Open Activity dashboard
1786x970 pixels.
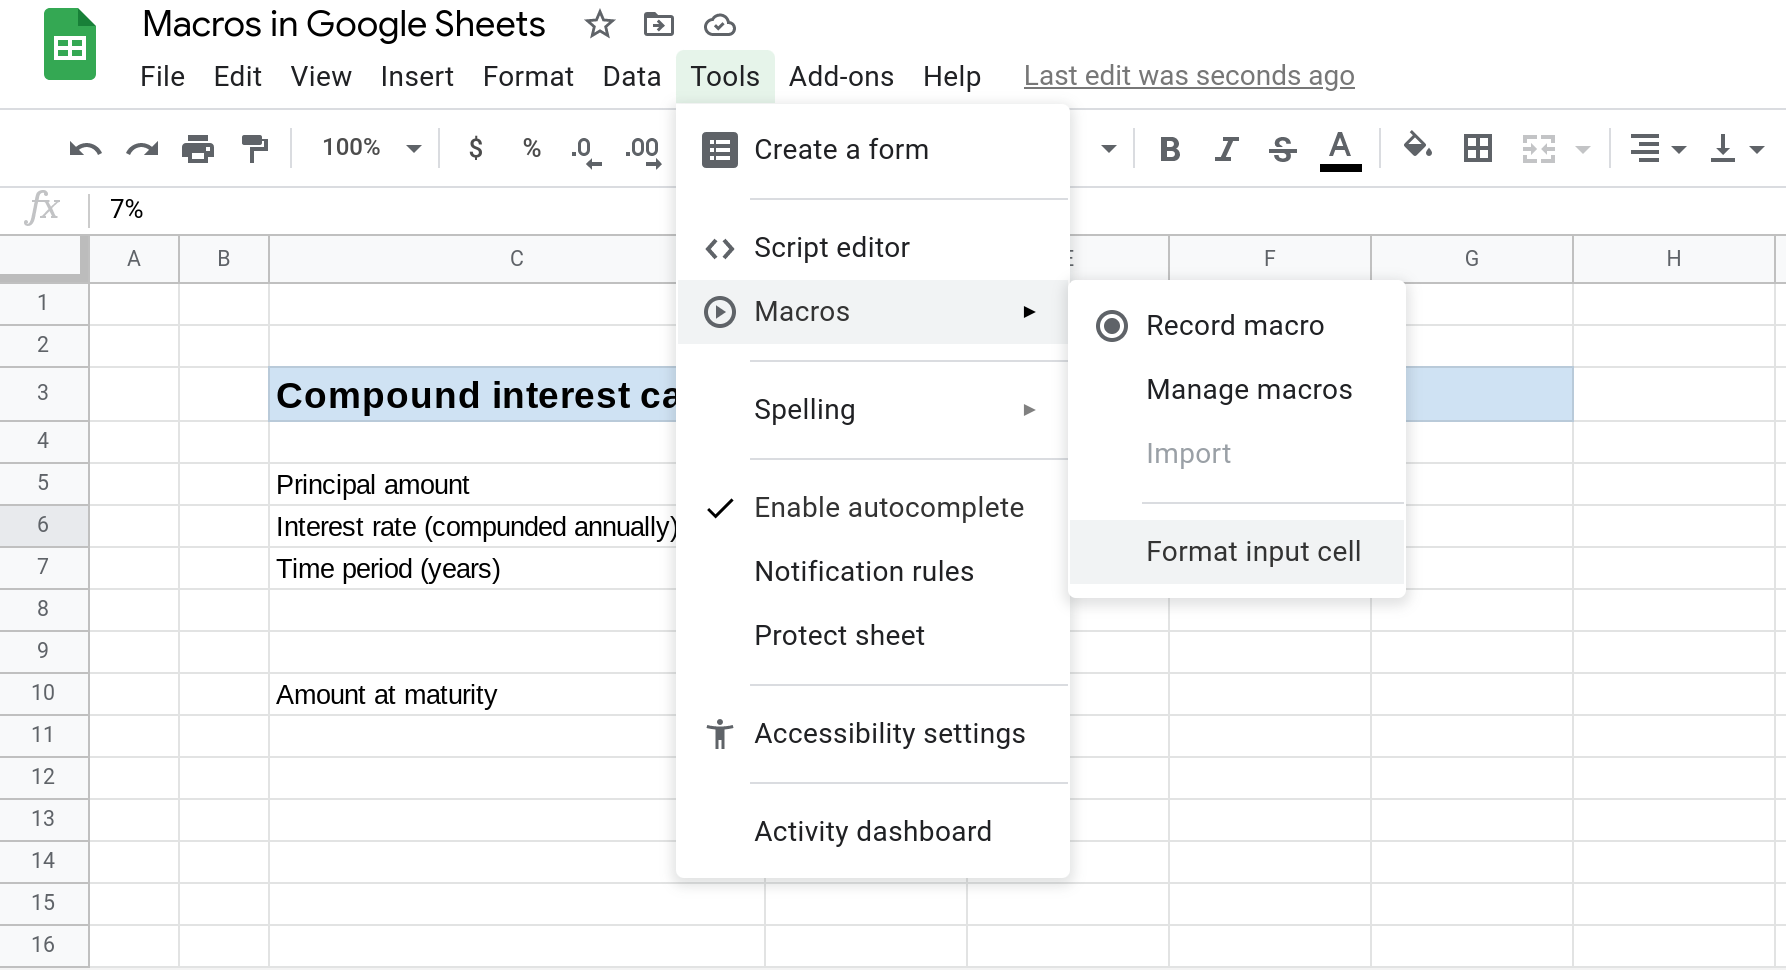[873, 832]
